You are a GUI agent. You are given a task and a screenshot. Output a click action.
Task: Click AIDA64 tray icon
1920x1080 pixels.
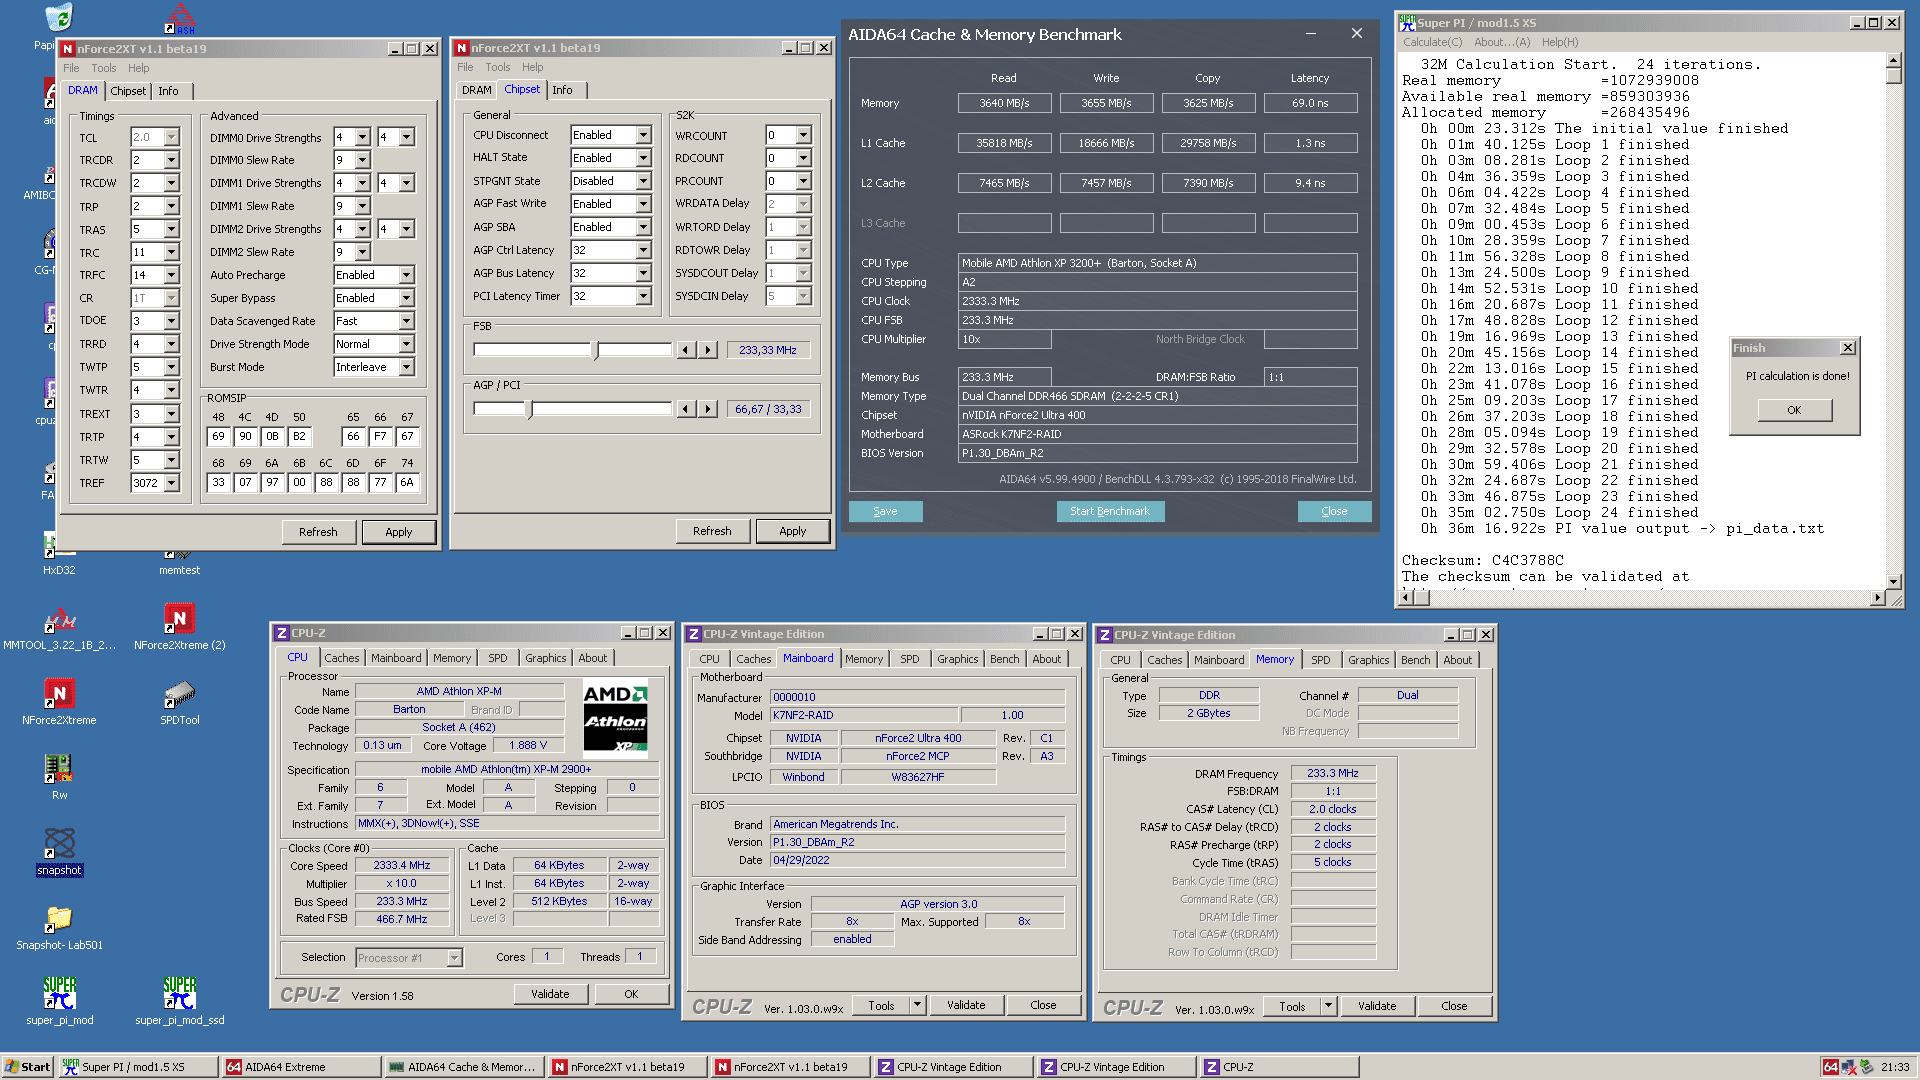pyautogui.click(x=1829, y=1067)
